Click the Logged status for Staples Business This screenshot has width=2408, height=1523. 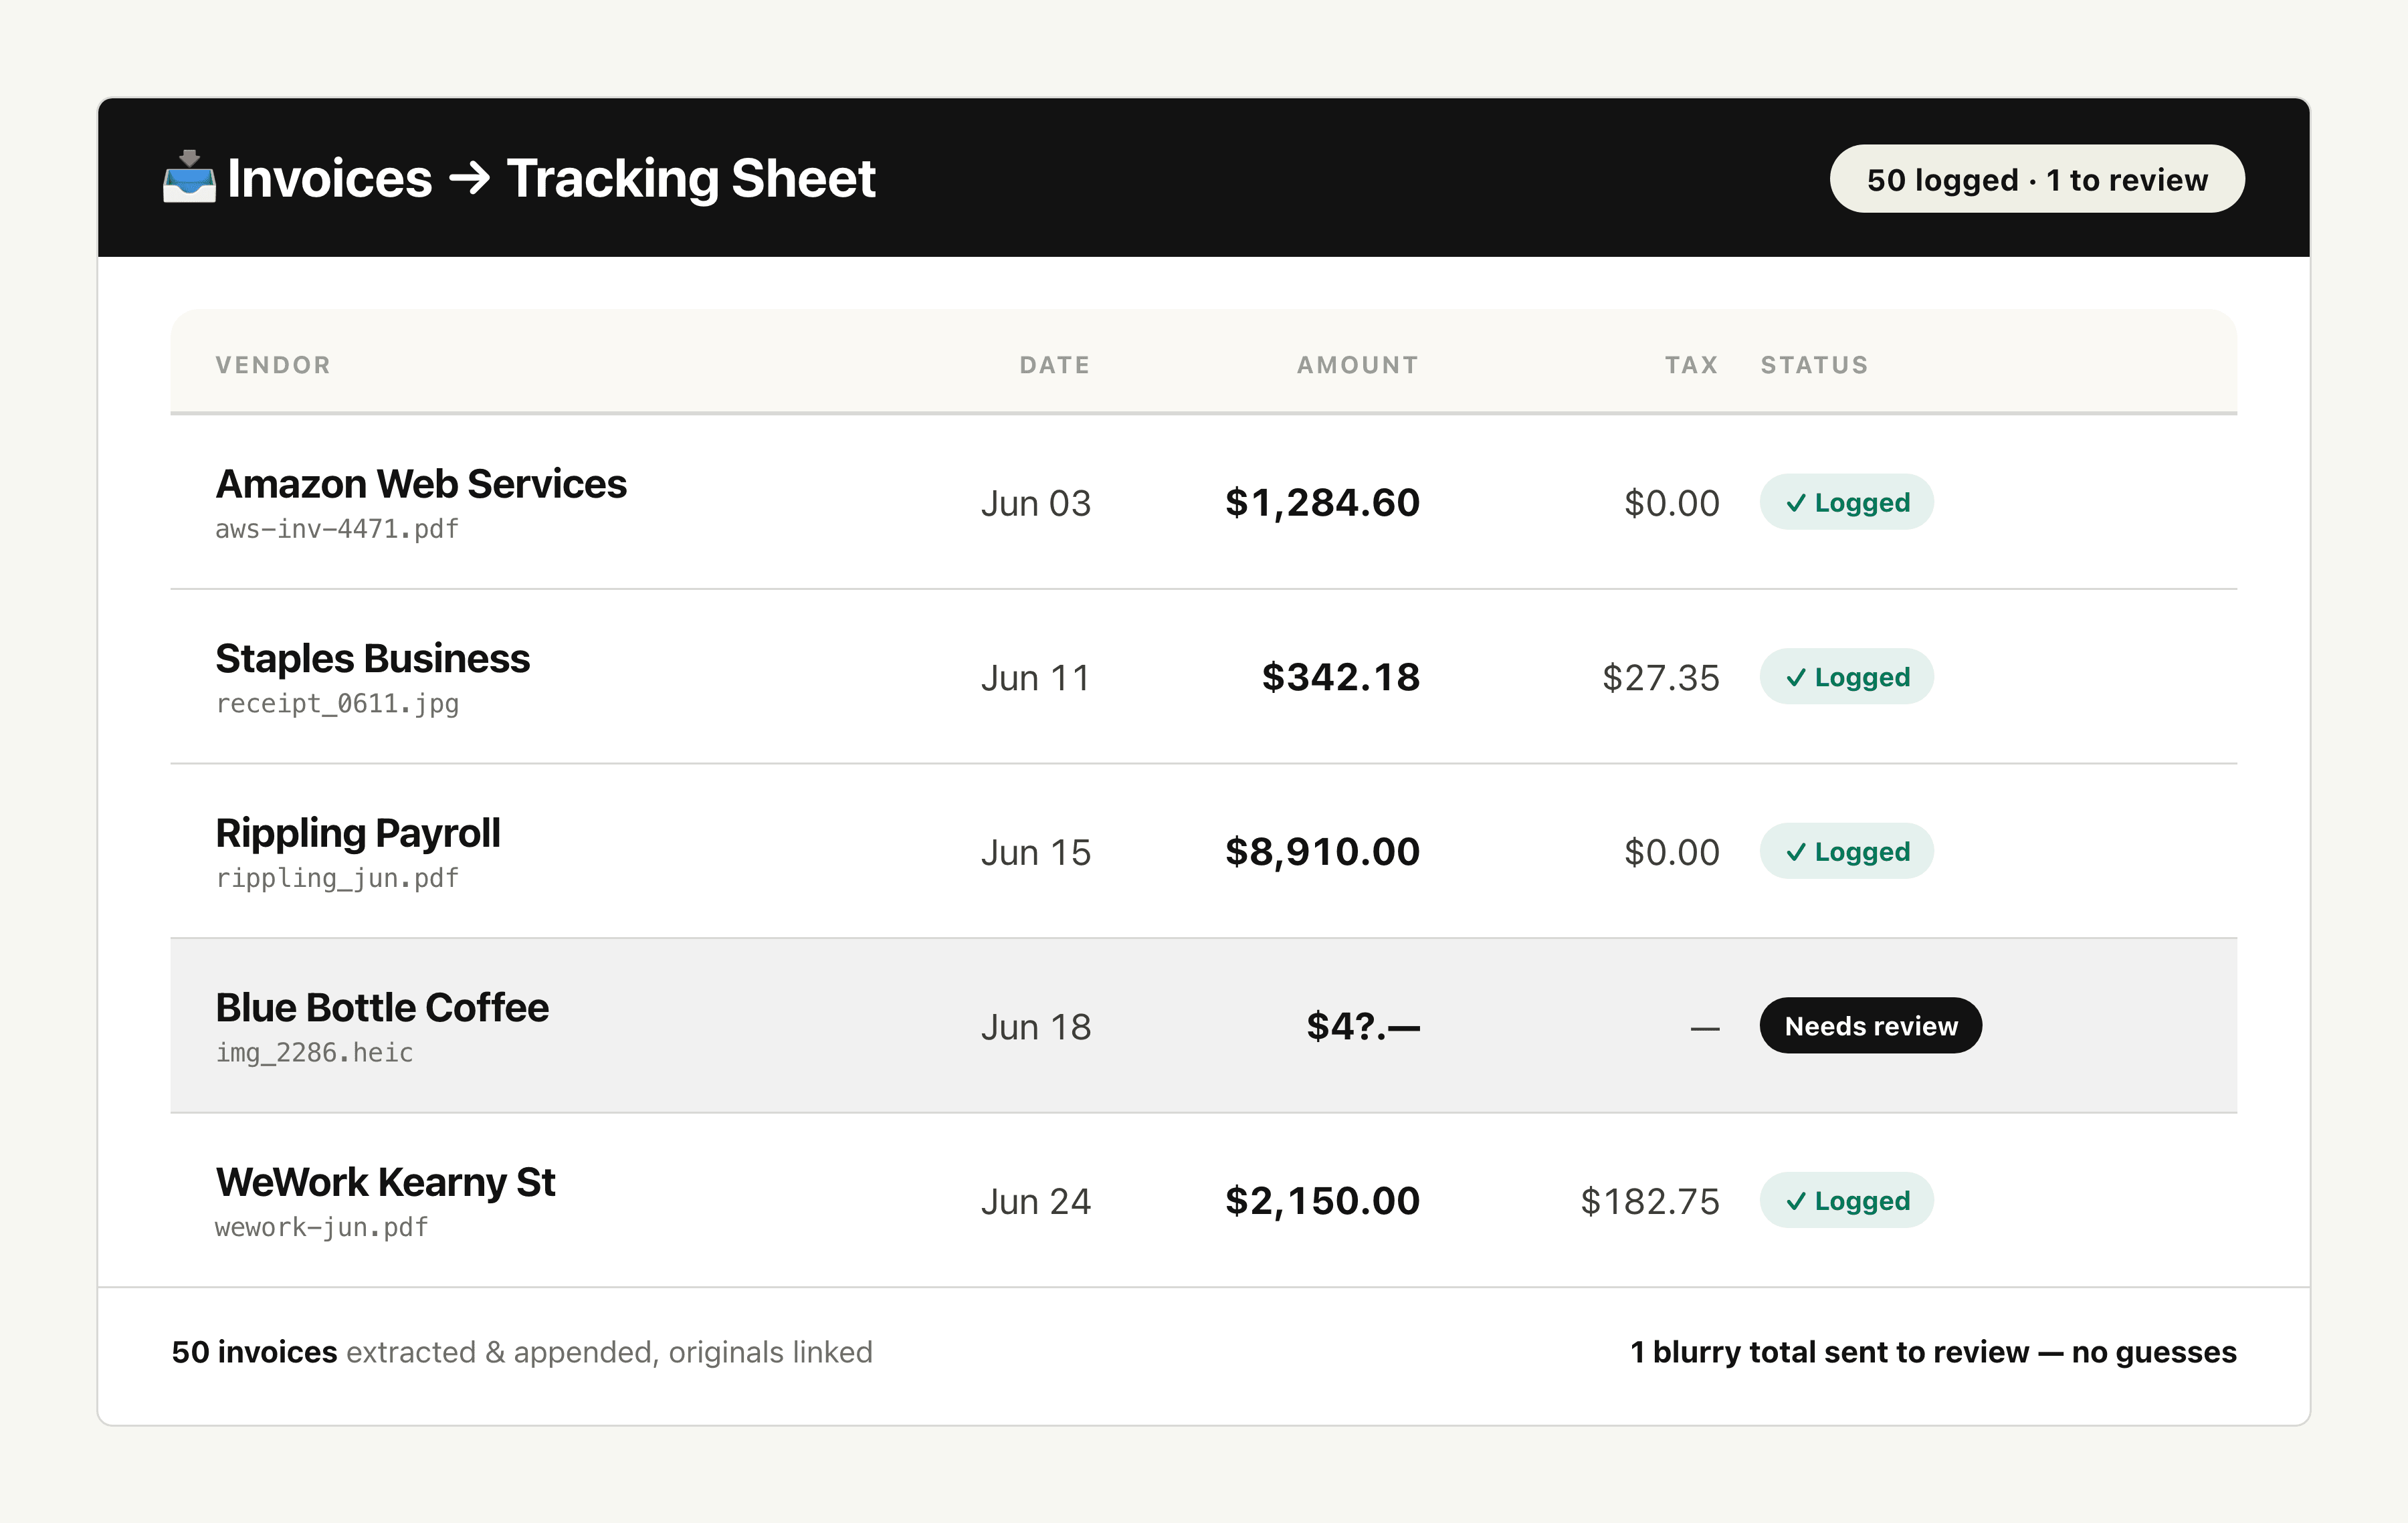pyautogui.click(x=1846, y=677)
